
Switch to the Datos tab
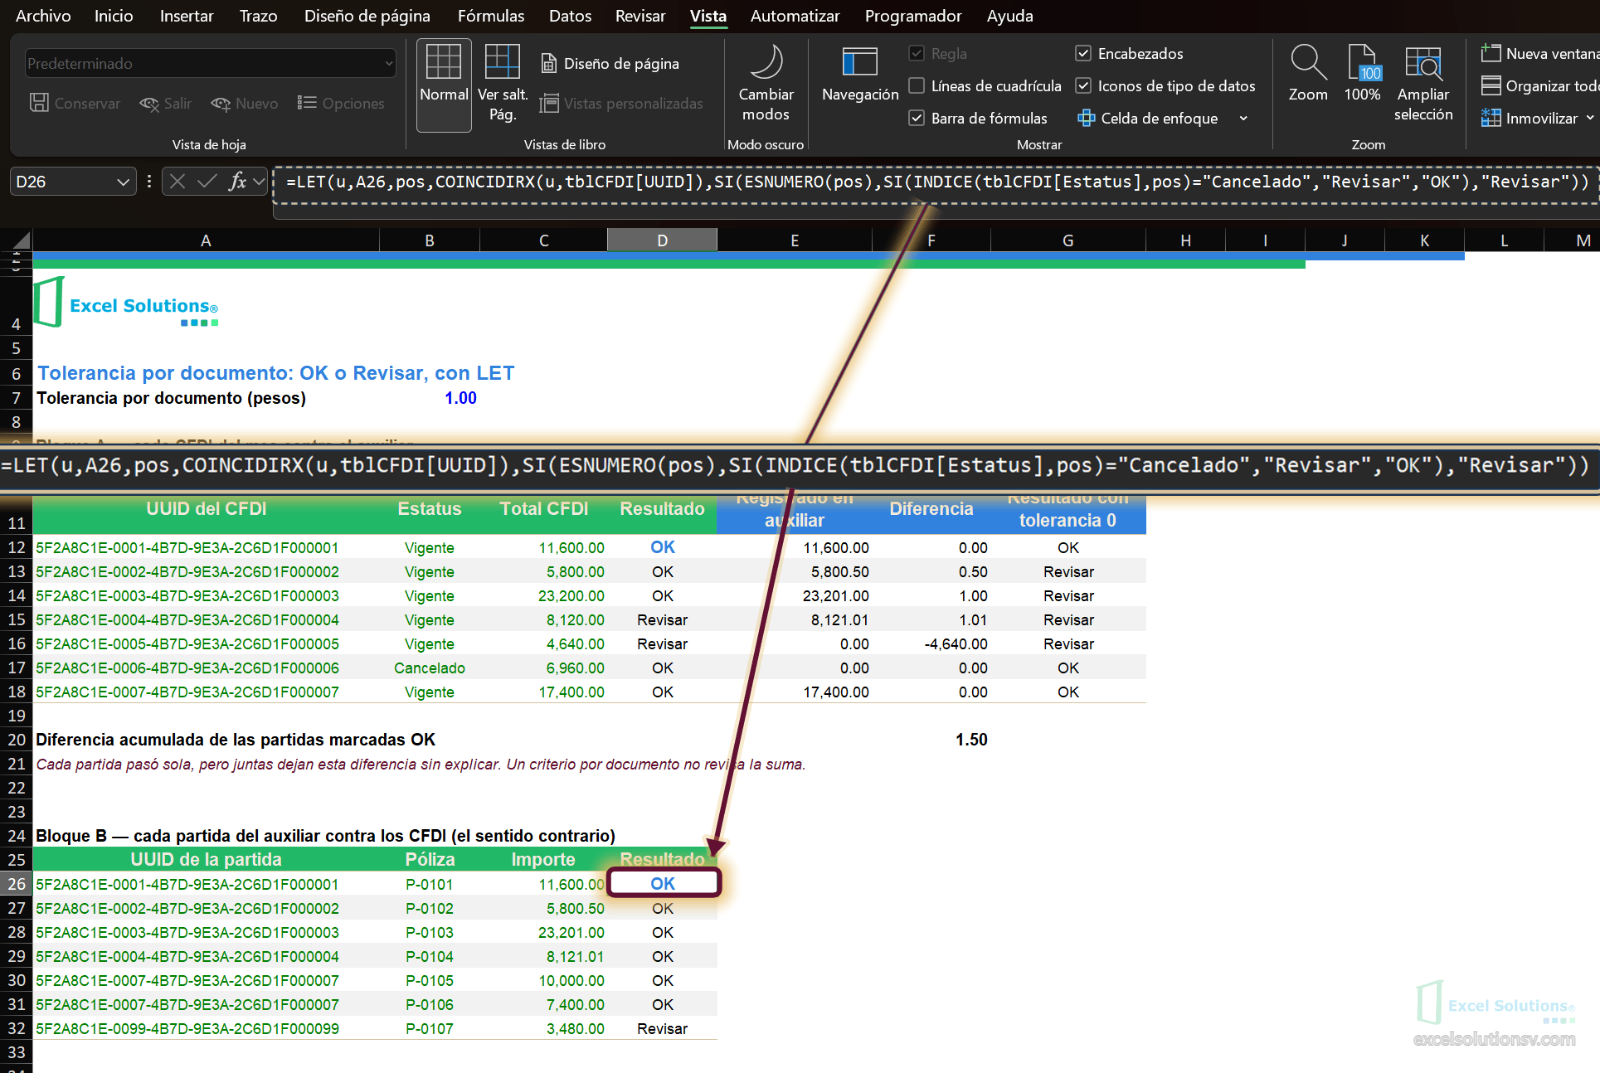coord(570,16)
